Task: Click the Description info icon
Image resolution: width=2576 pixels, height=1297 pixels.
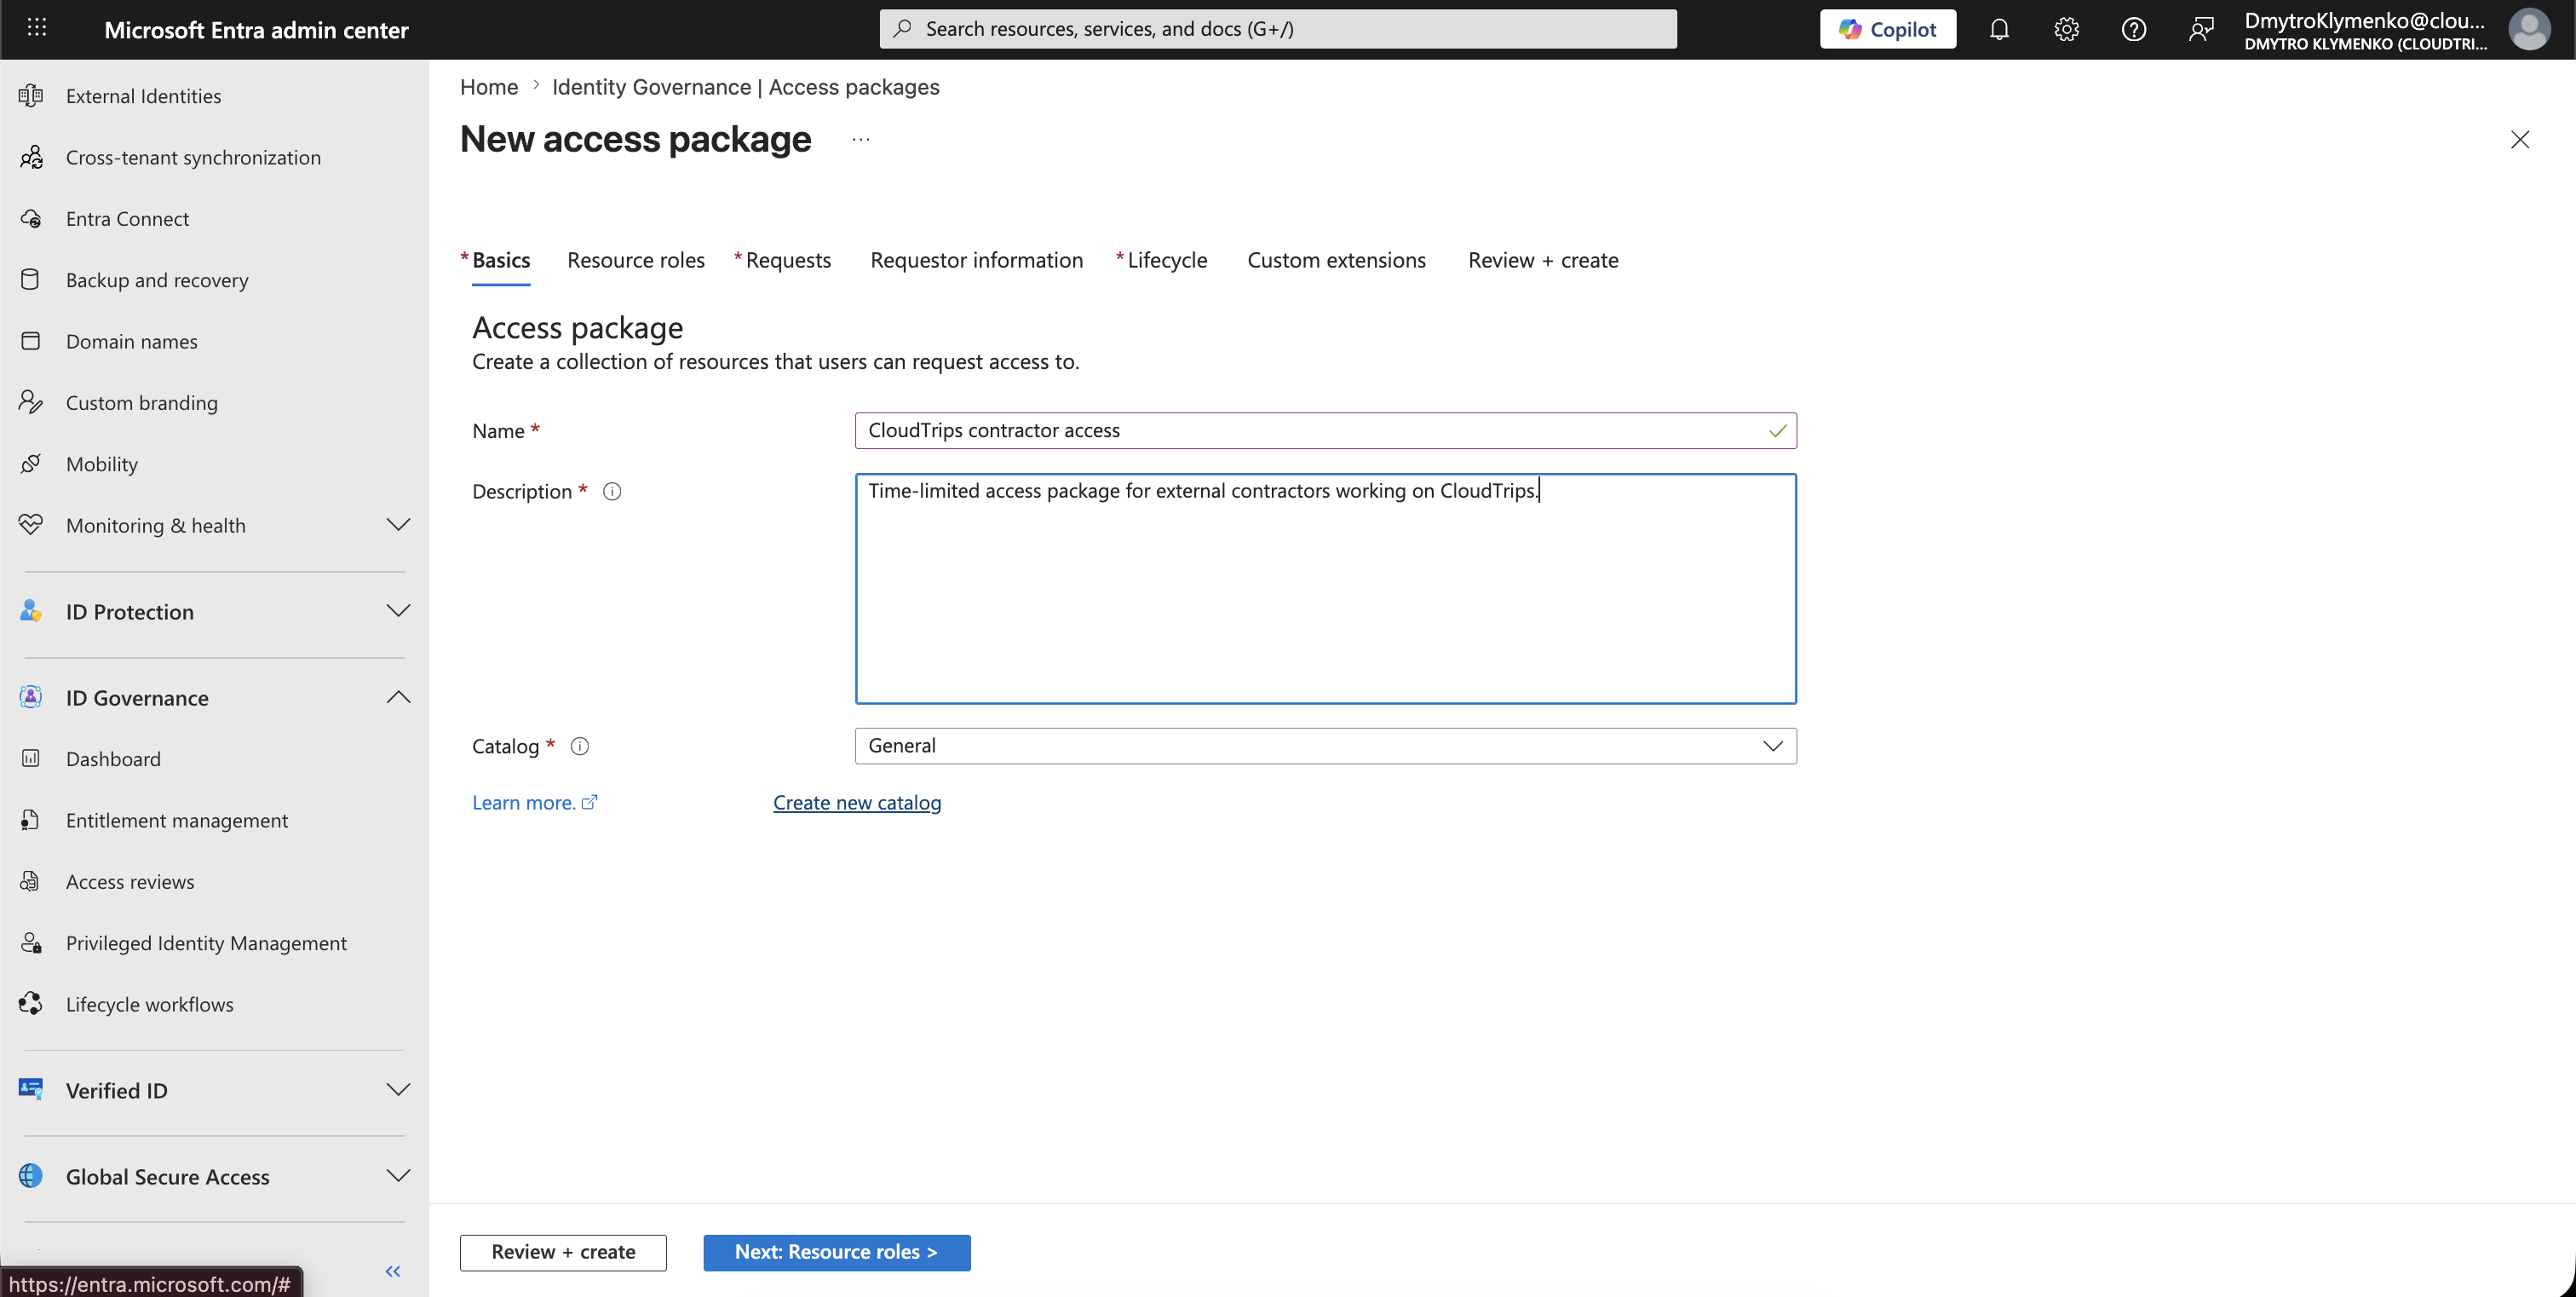Action: click(612, 491)
